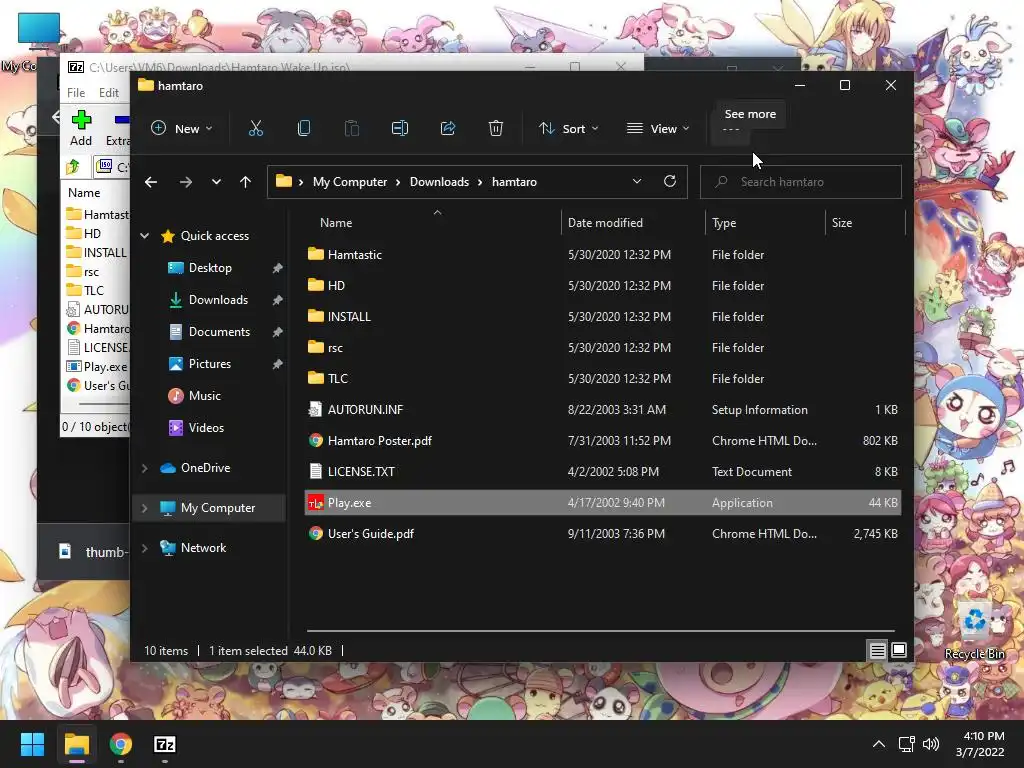Click network icon in system tray
The image size is (1024, 768).
pos(906,744)
